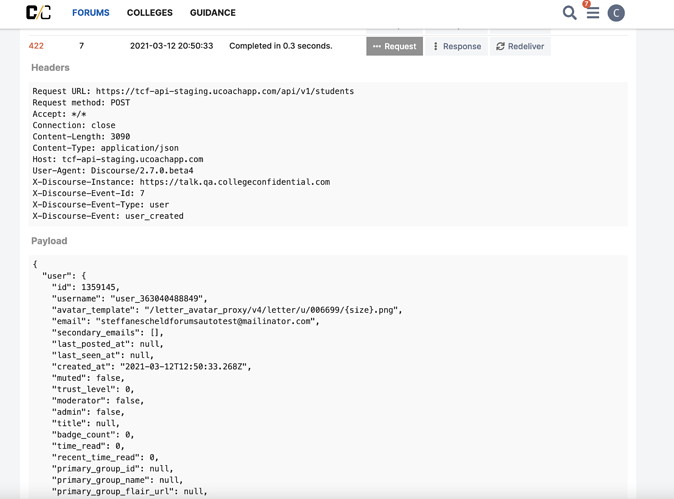This screenshot has height=499, width=674.
Task: Go to the FORUMS nav item
Action: (x=91, y=13)
